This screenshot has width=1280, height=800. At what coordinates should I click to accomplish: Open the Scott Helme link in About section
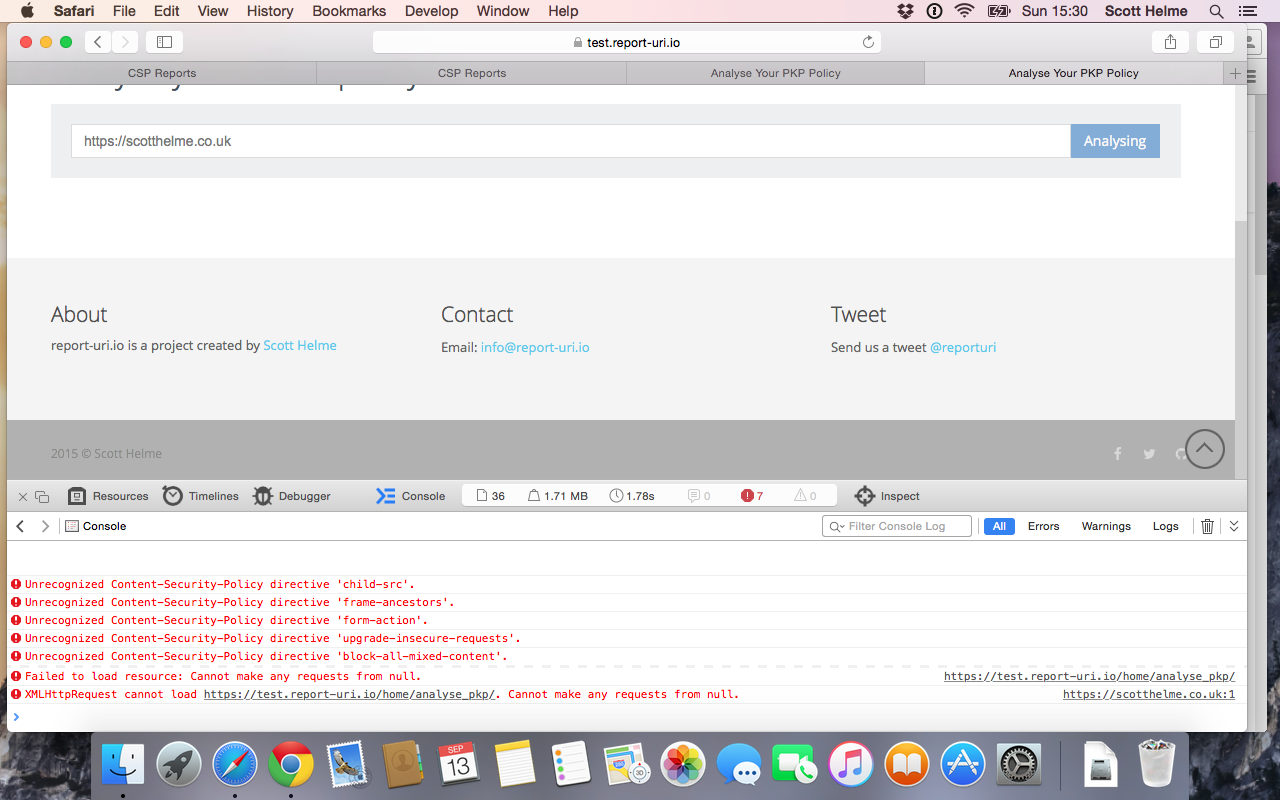pos(299,345)
